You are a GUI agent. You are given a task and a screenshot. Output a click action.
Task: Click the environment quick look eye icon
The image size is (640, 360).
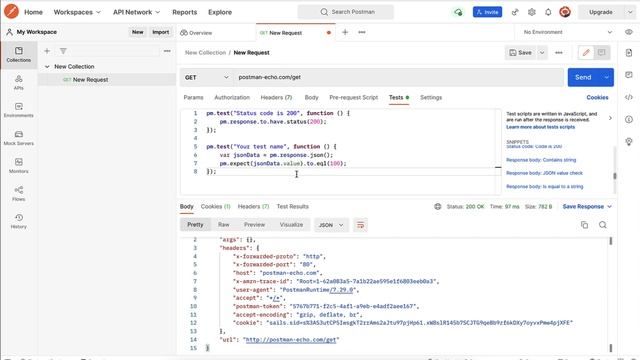[629, 32]
